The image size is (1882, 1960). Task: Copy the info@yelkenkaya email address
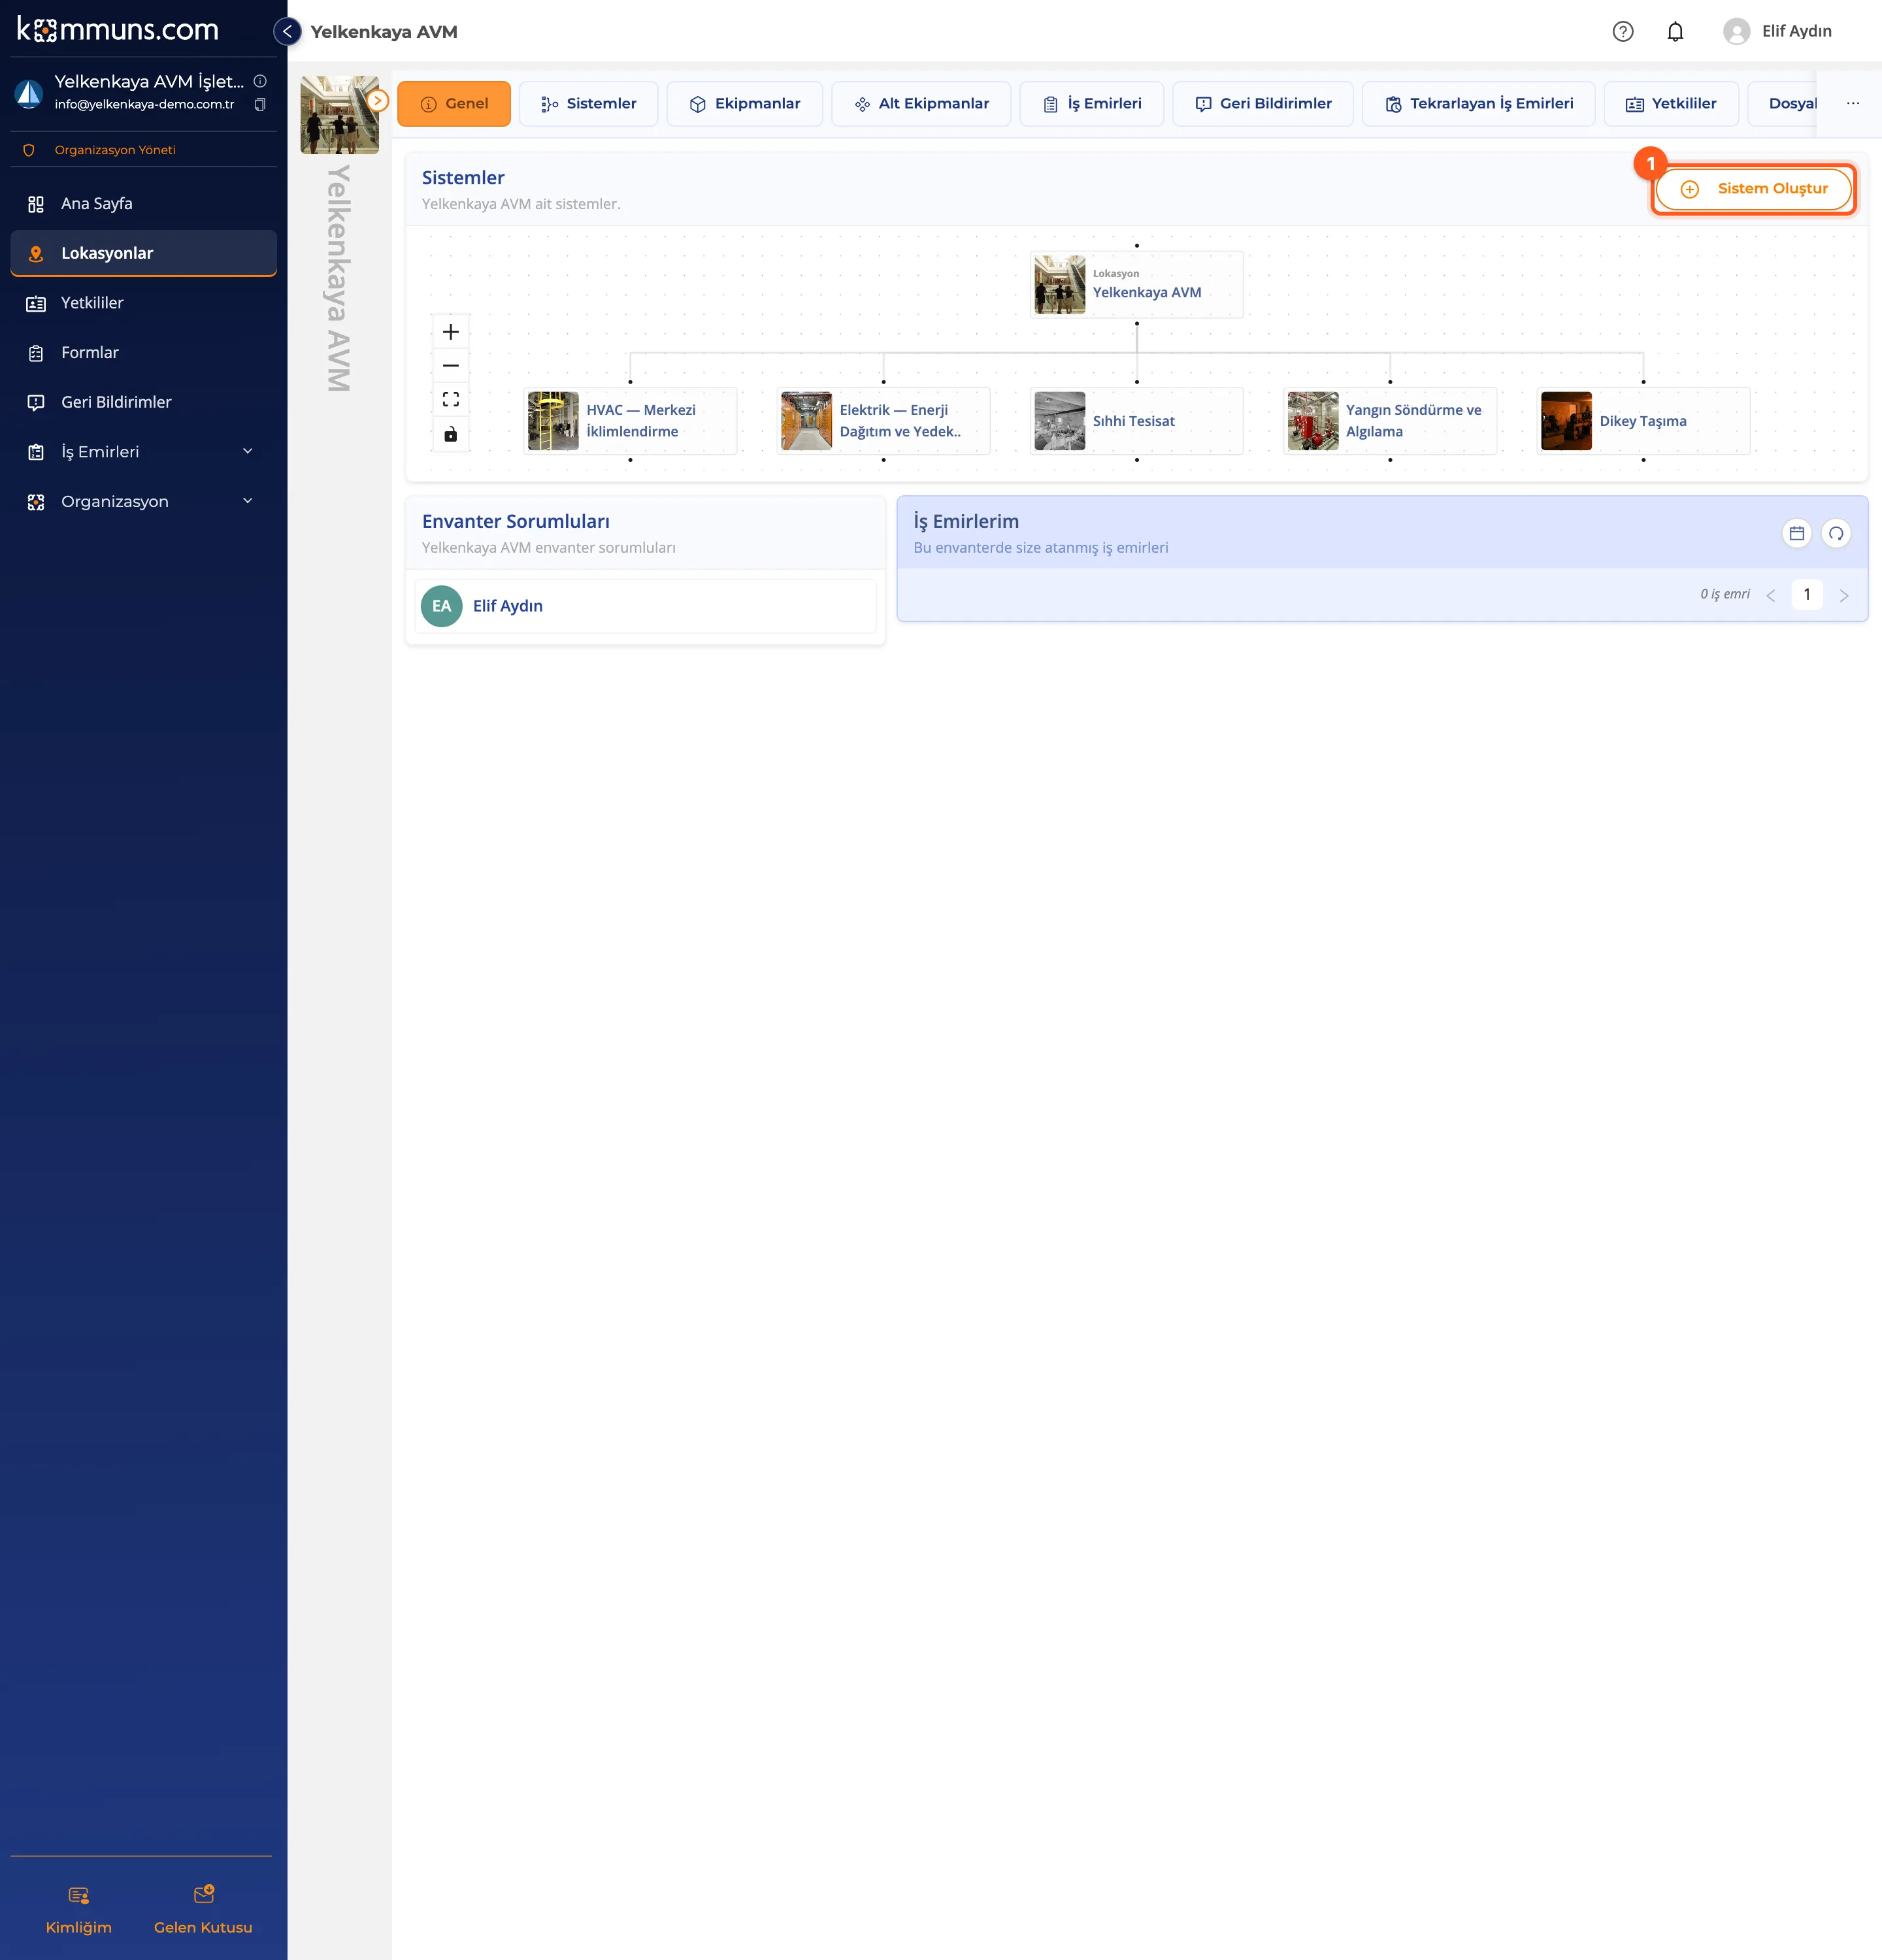point(260,104)
